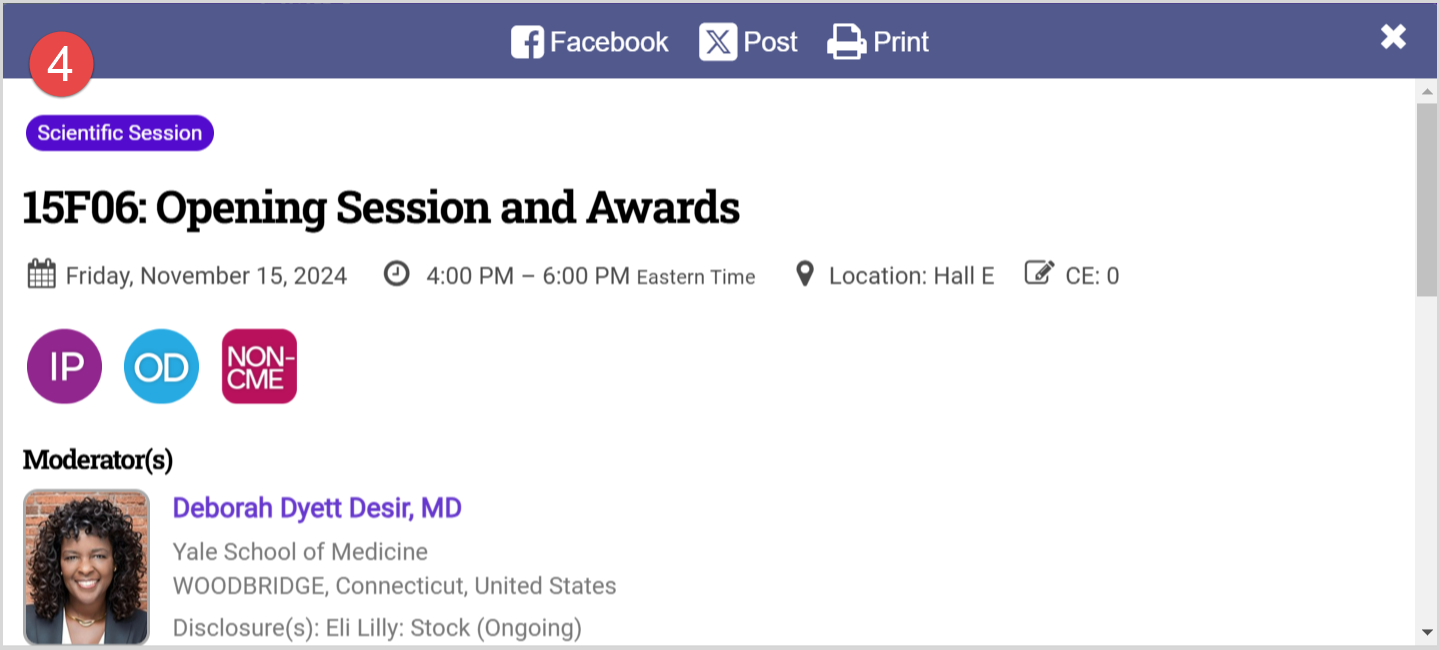
Task: Click the IP purple circle badge
Action: click(64, 366)
